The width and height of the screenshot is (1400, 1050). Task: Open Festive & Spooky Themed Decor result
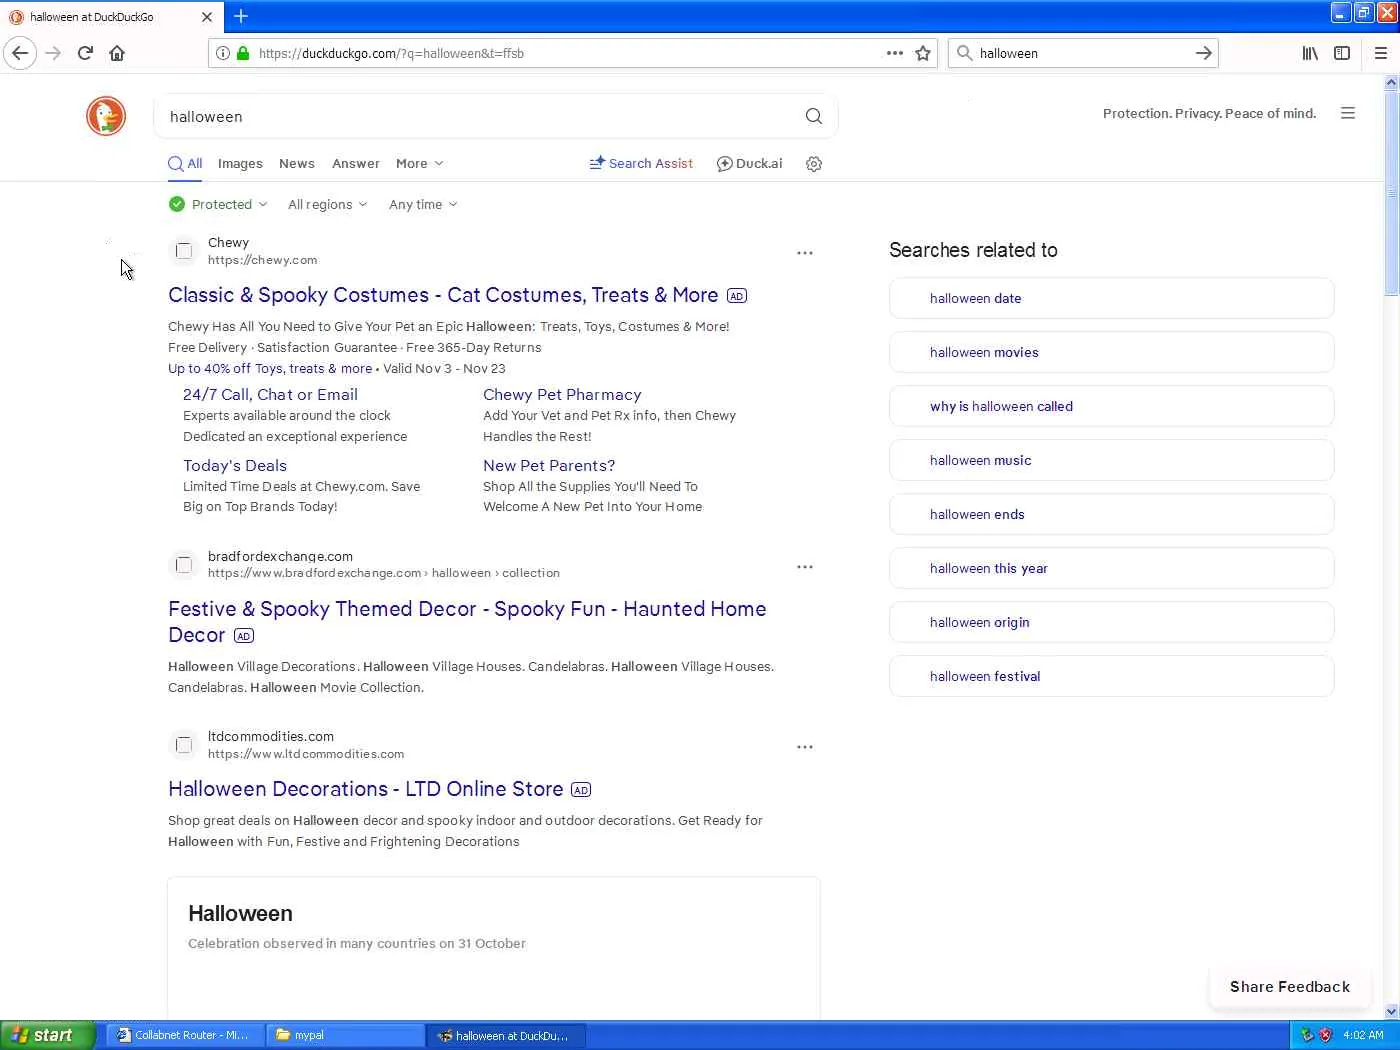467,622
